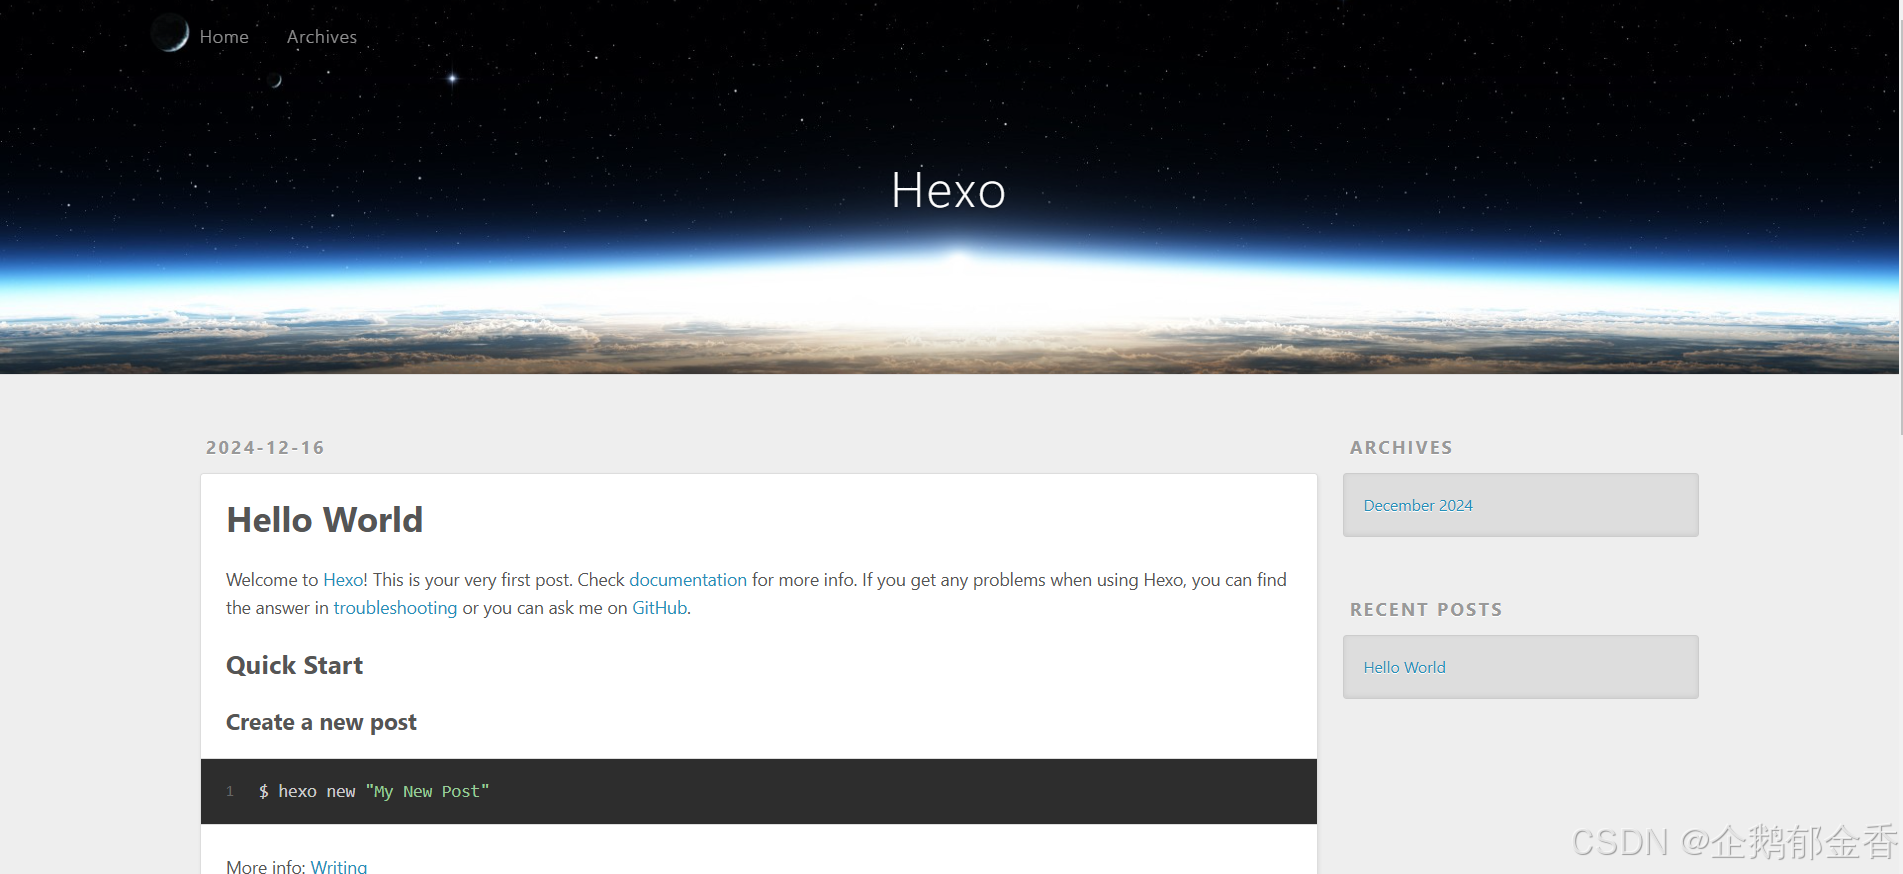
Task: Follow the Hexo link in welcome text
Action: (343, 580)
